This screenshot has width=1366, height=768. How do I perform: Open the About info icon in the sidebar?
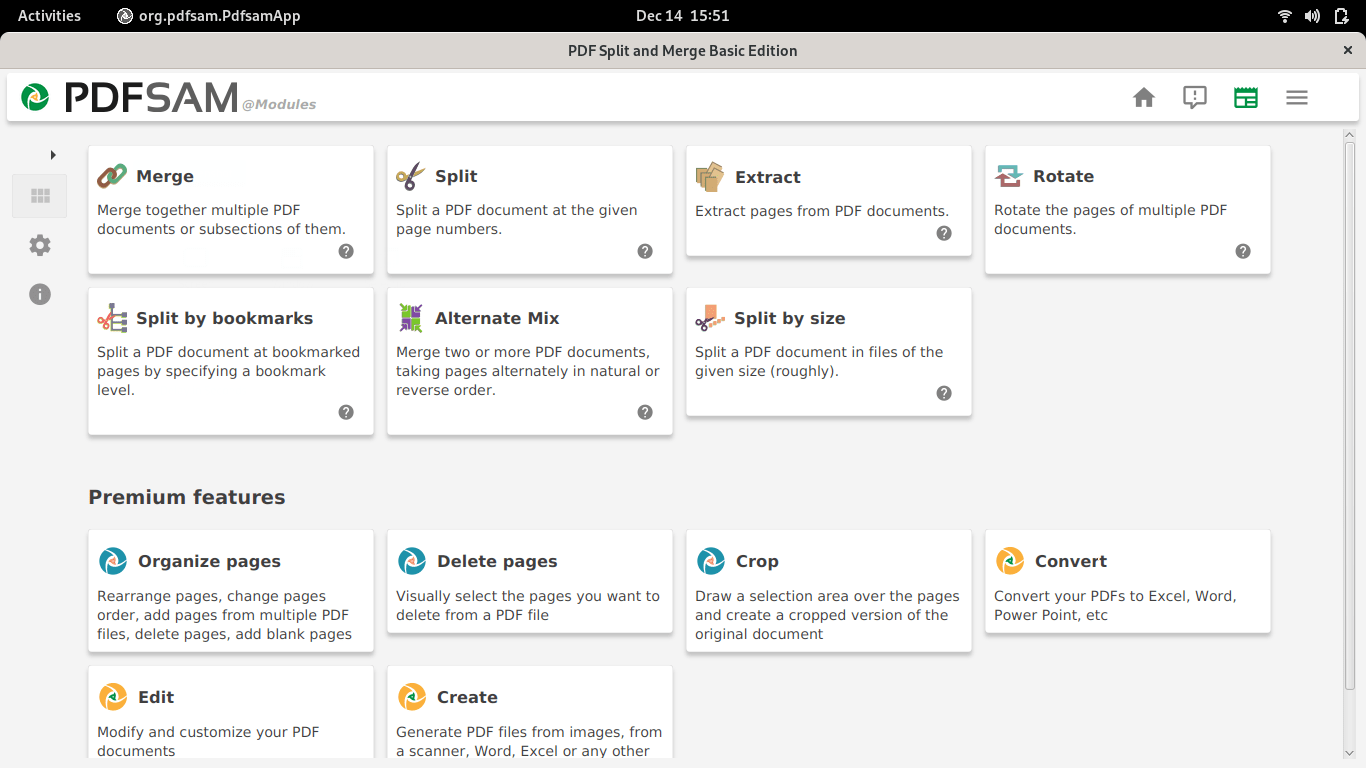(40, 294)
